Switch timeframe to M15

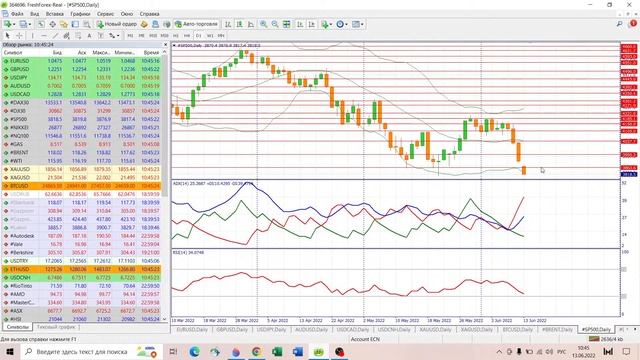click(153, 36)
